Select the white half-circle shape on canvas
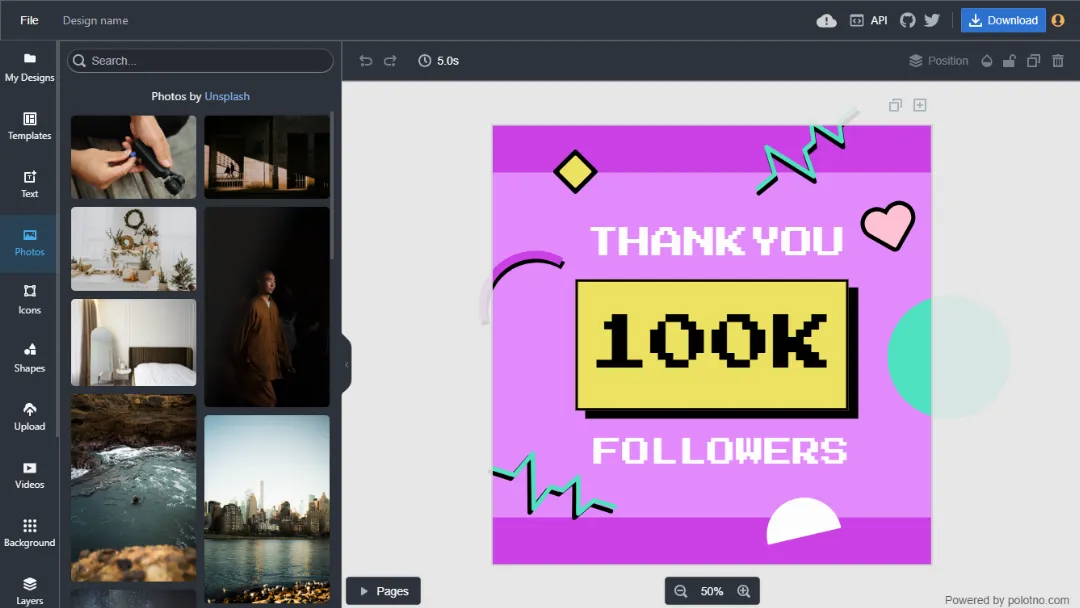 [x=803, y=521]
